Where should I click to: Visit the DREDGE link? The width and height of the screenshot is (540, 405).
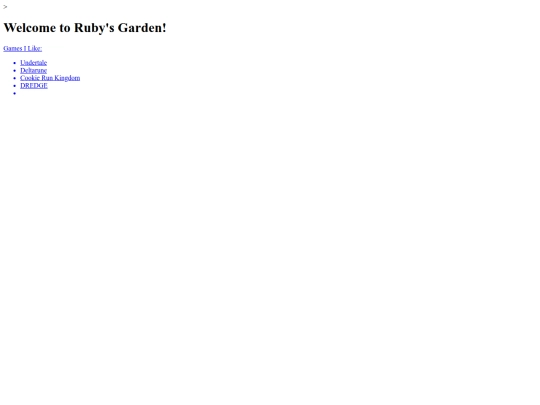click(34, 85)
